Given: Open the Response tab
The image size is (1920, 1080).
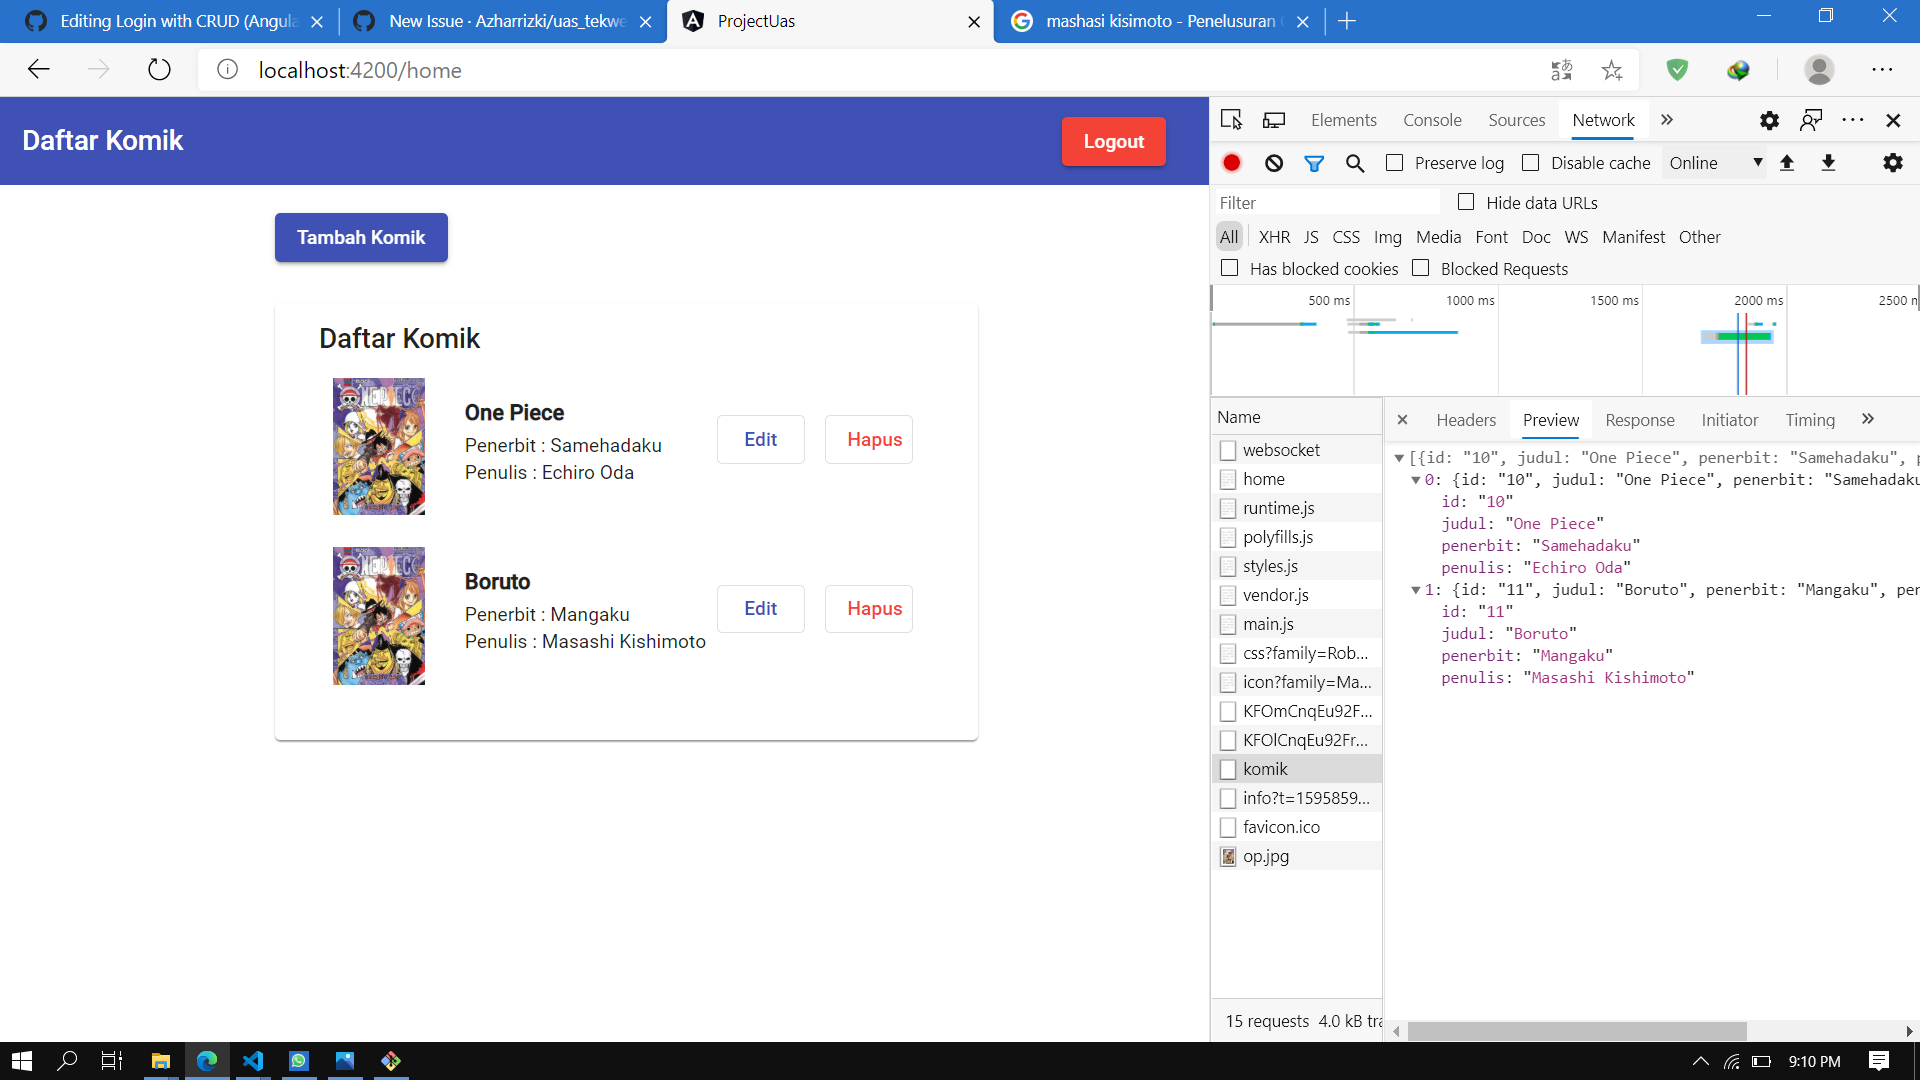Looking at the screenshot, I should [x=1639, y=420].
